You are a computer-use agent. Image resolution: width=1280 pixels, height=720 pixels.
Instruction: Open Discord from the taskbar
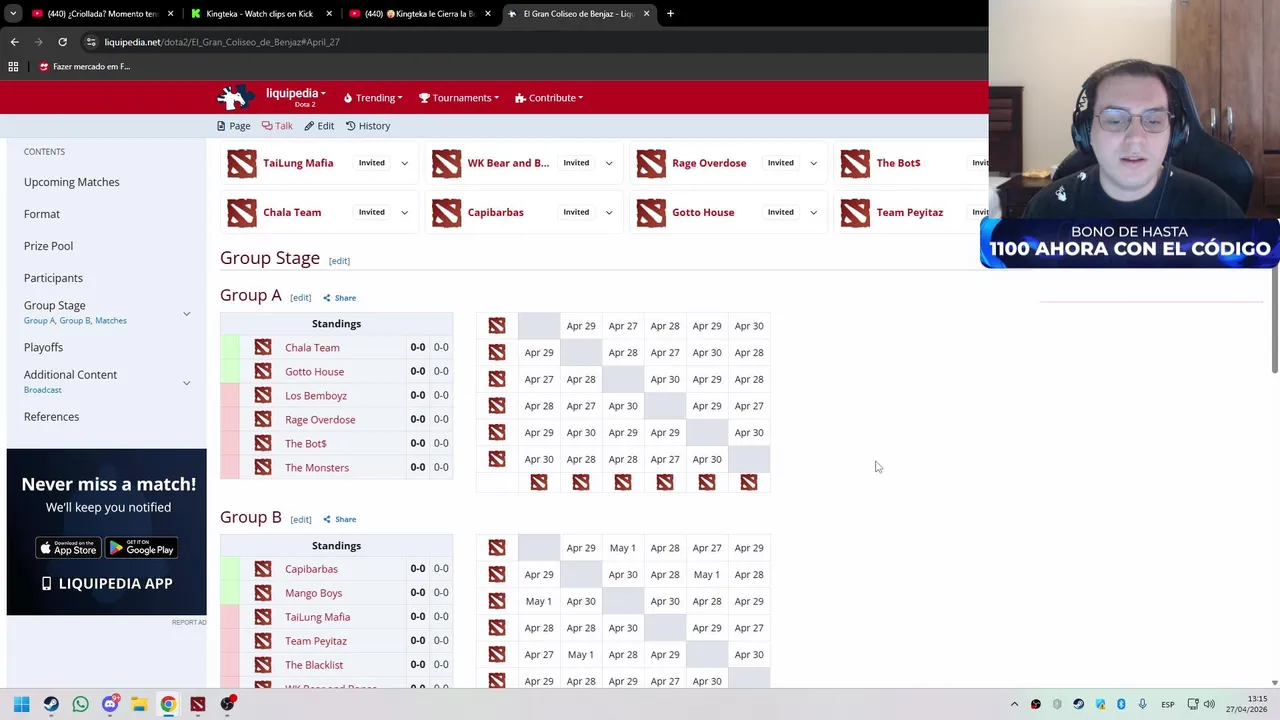click(x=110, y=704)
